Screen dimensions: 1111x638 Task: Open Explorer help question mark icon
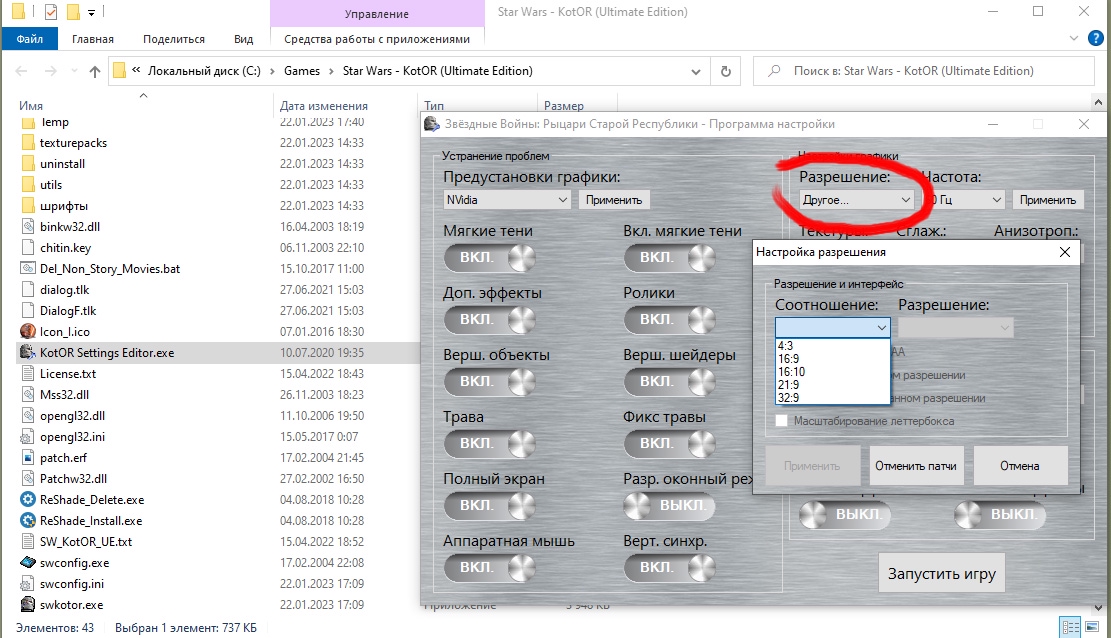pyautogui.click(x=1095, y=38)
